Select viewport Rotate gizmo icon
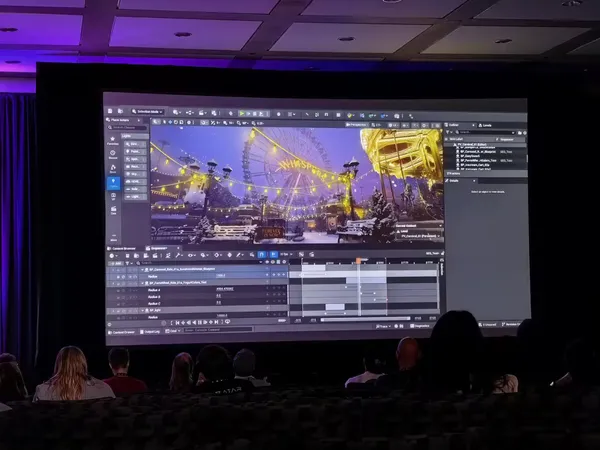Image resolution: width=600 pixels, height=450 pixels. pyautogui.click(x=176, y=122)
